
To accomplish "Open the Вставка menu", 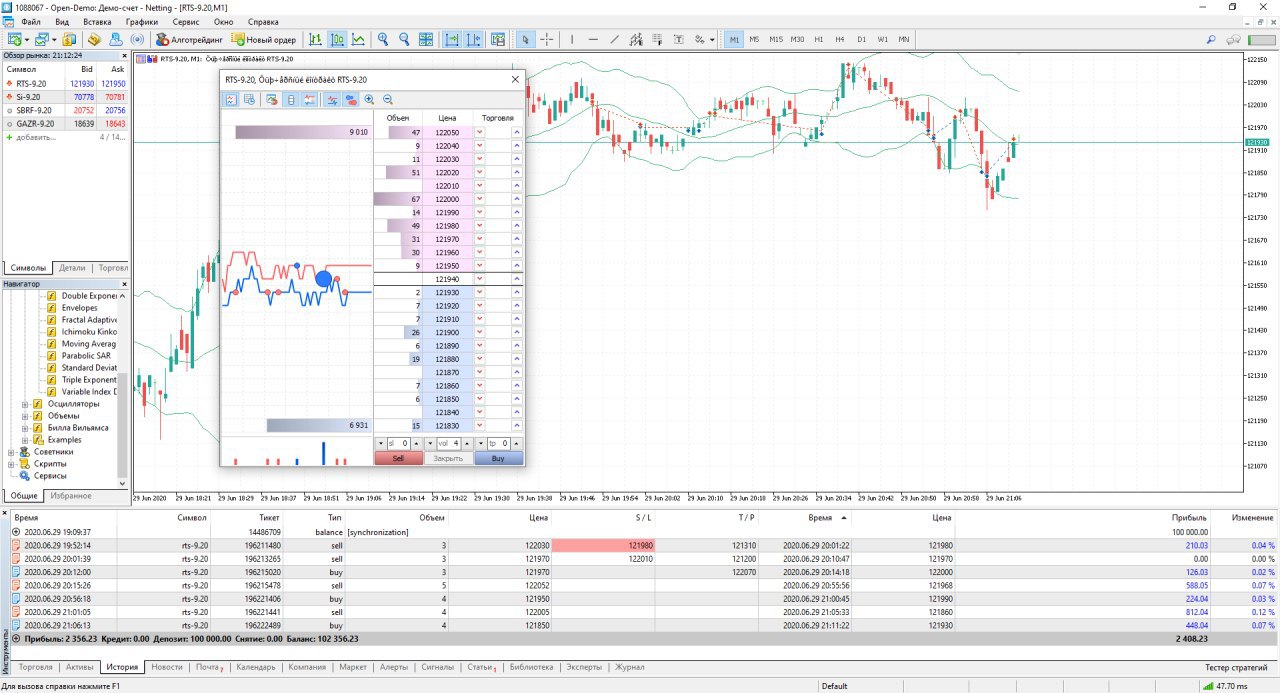I will pos(97,21).
